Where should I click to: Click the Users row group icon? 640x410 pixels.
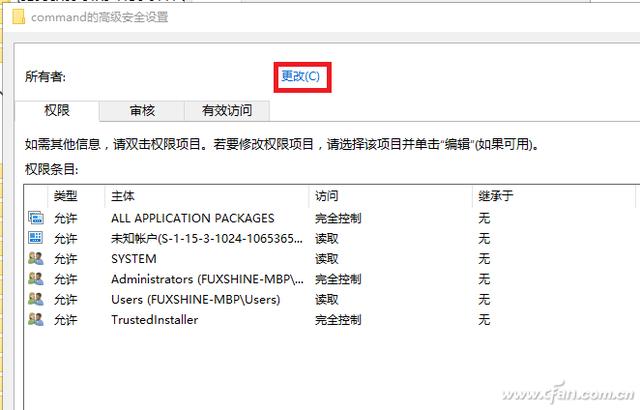[36, 299]
